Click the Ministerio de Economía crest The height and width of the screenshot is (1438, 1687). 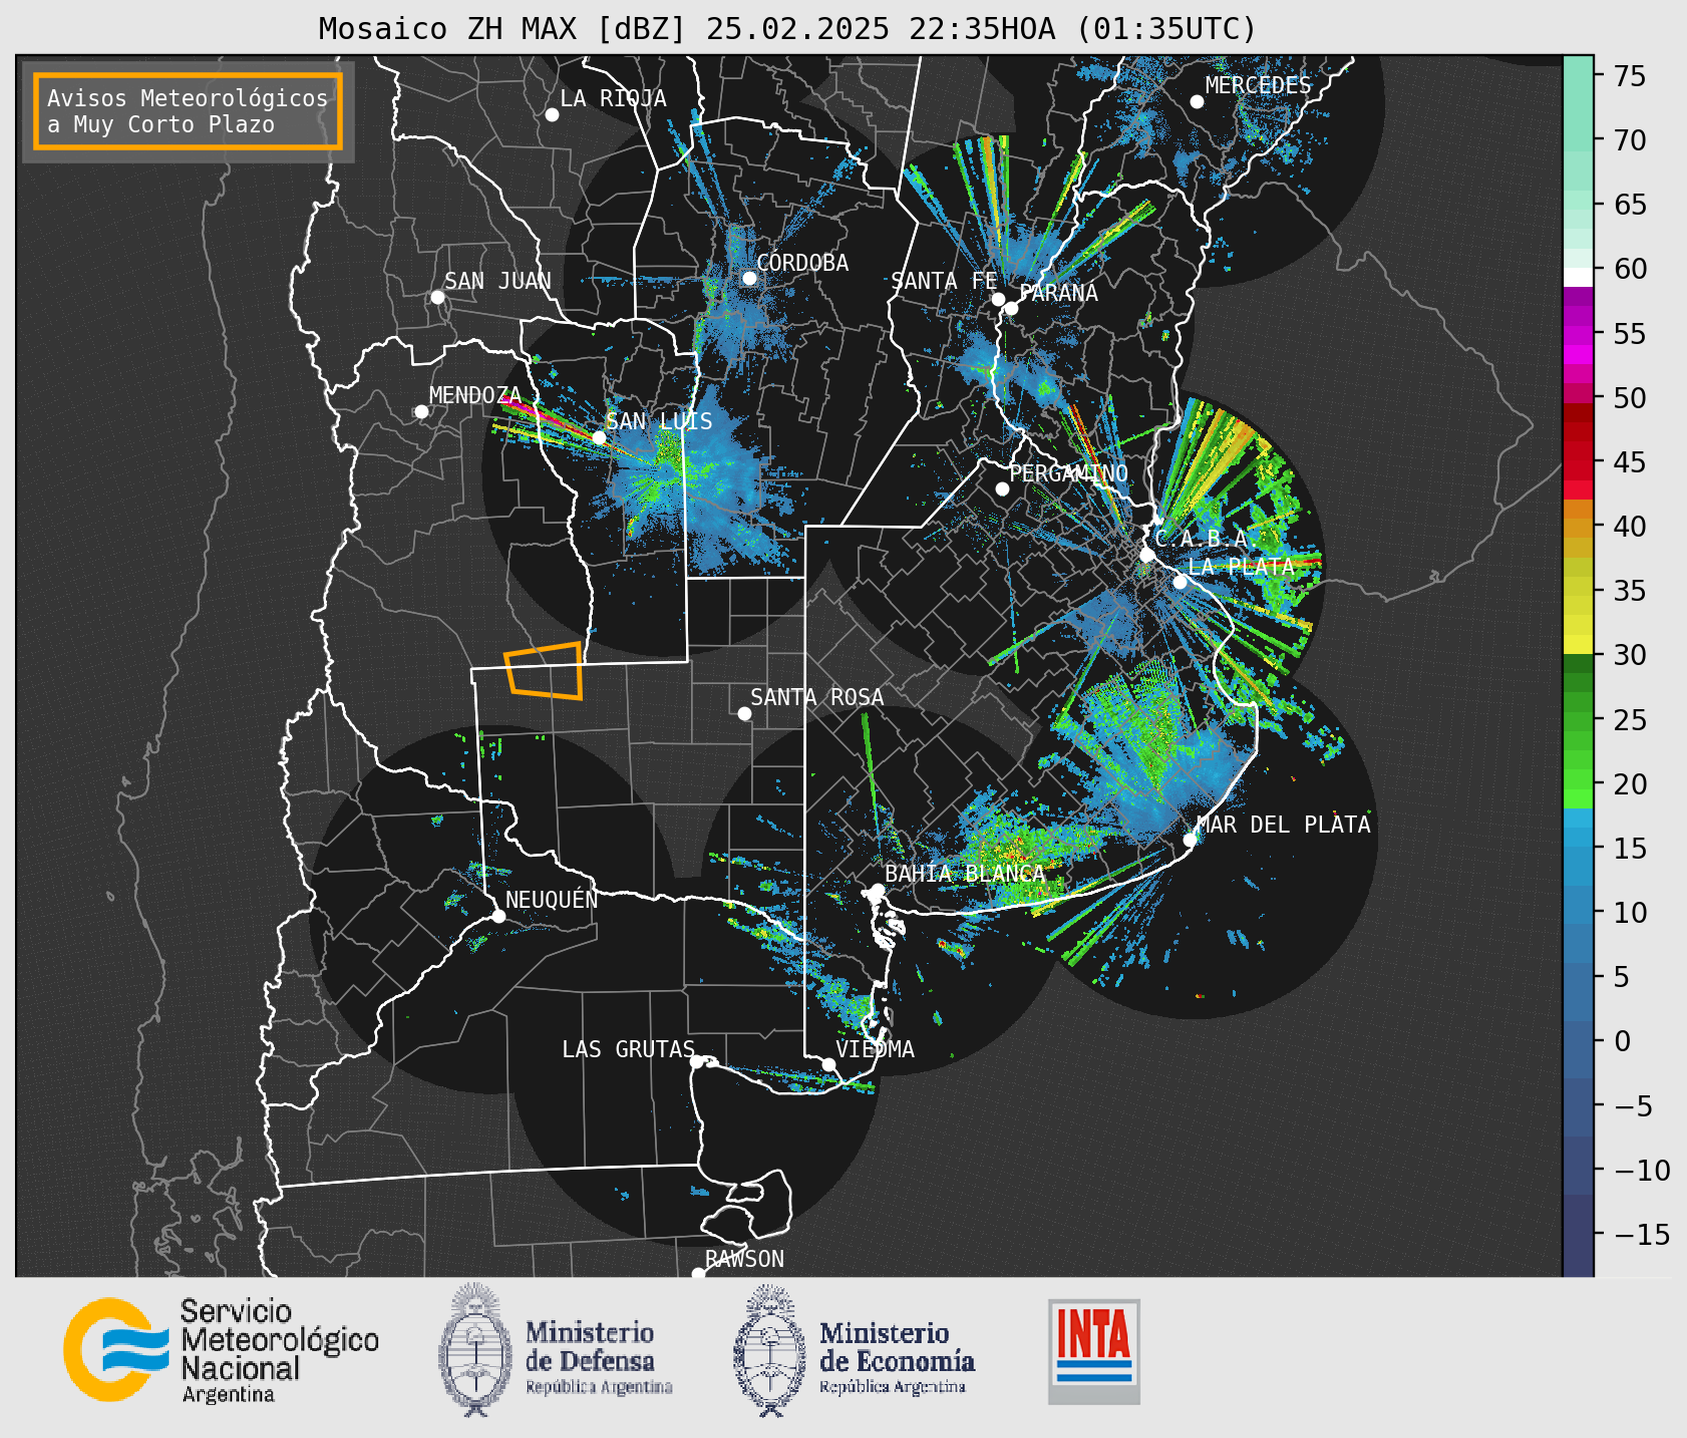click(x=770, y=1350)
